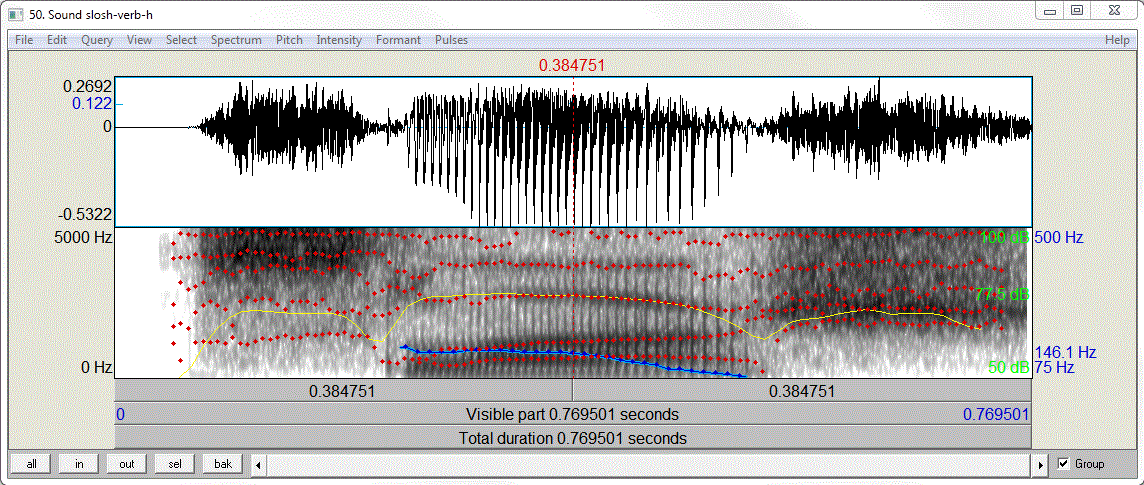Click the 100 dB intensity label
The image size is (1144, 485).
tap(1005, 237)
